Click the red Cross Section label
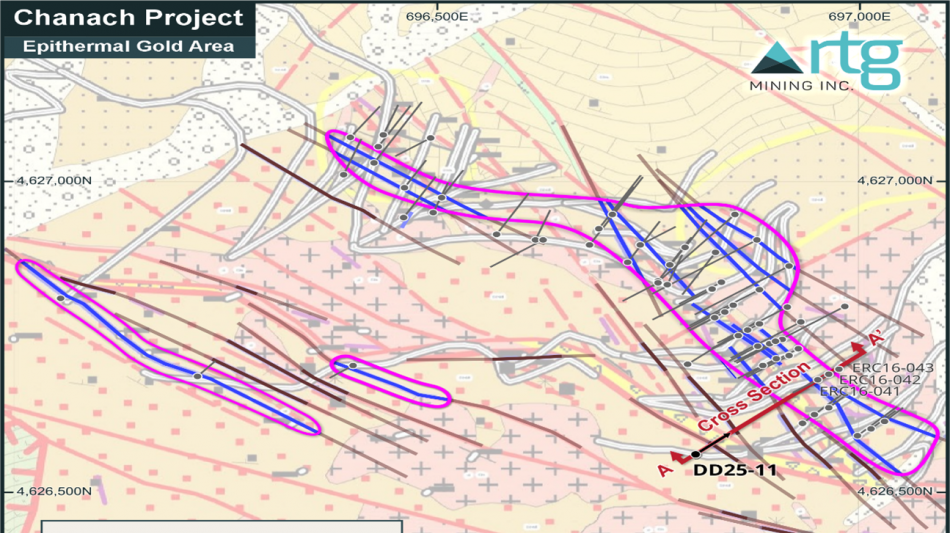Image resolution: width=950 pixels, height=533 pixels. (x=754, y=398)
